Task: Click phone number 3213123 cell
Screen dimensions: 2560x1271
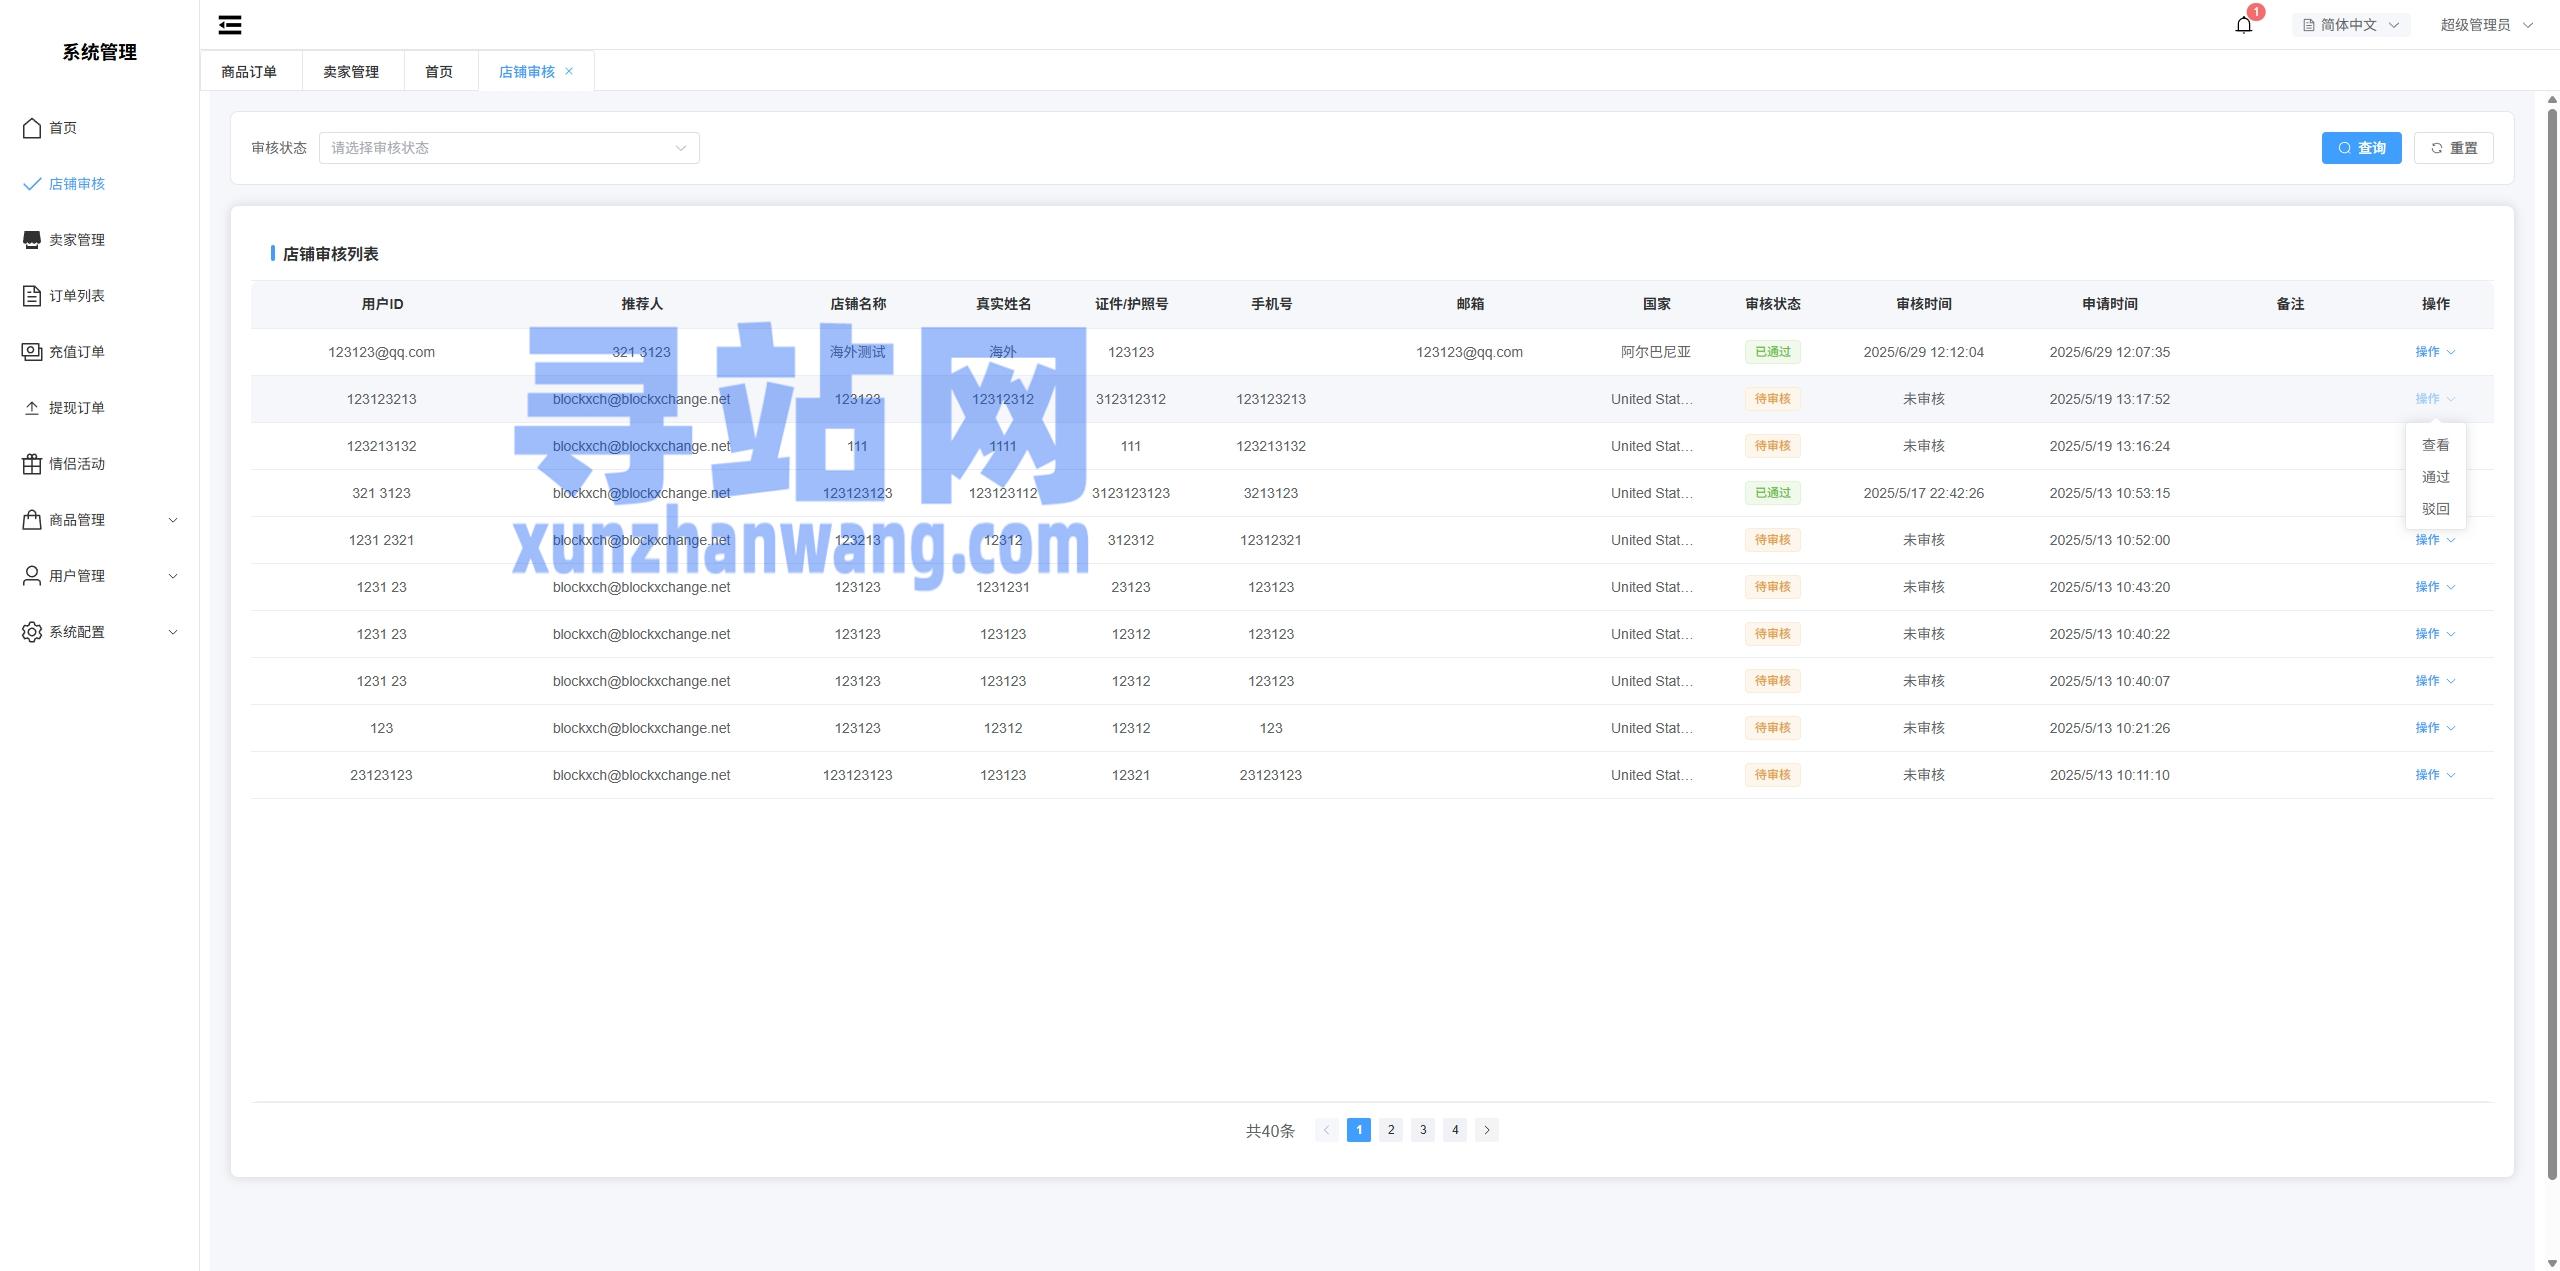Action: [1270, 493]
